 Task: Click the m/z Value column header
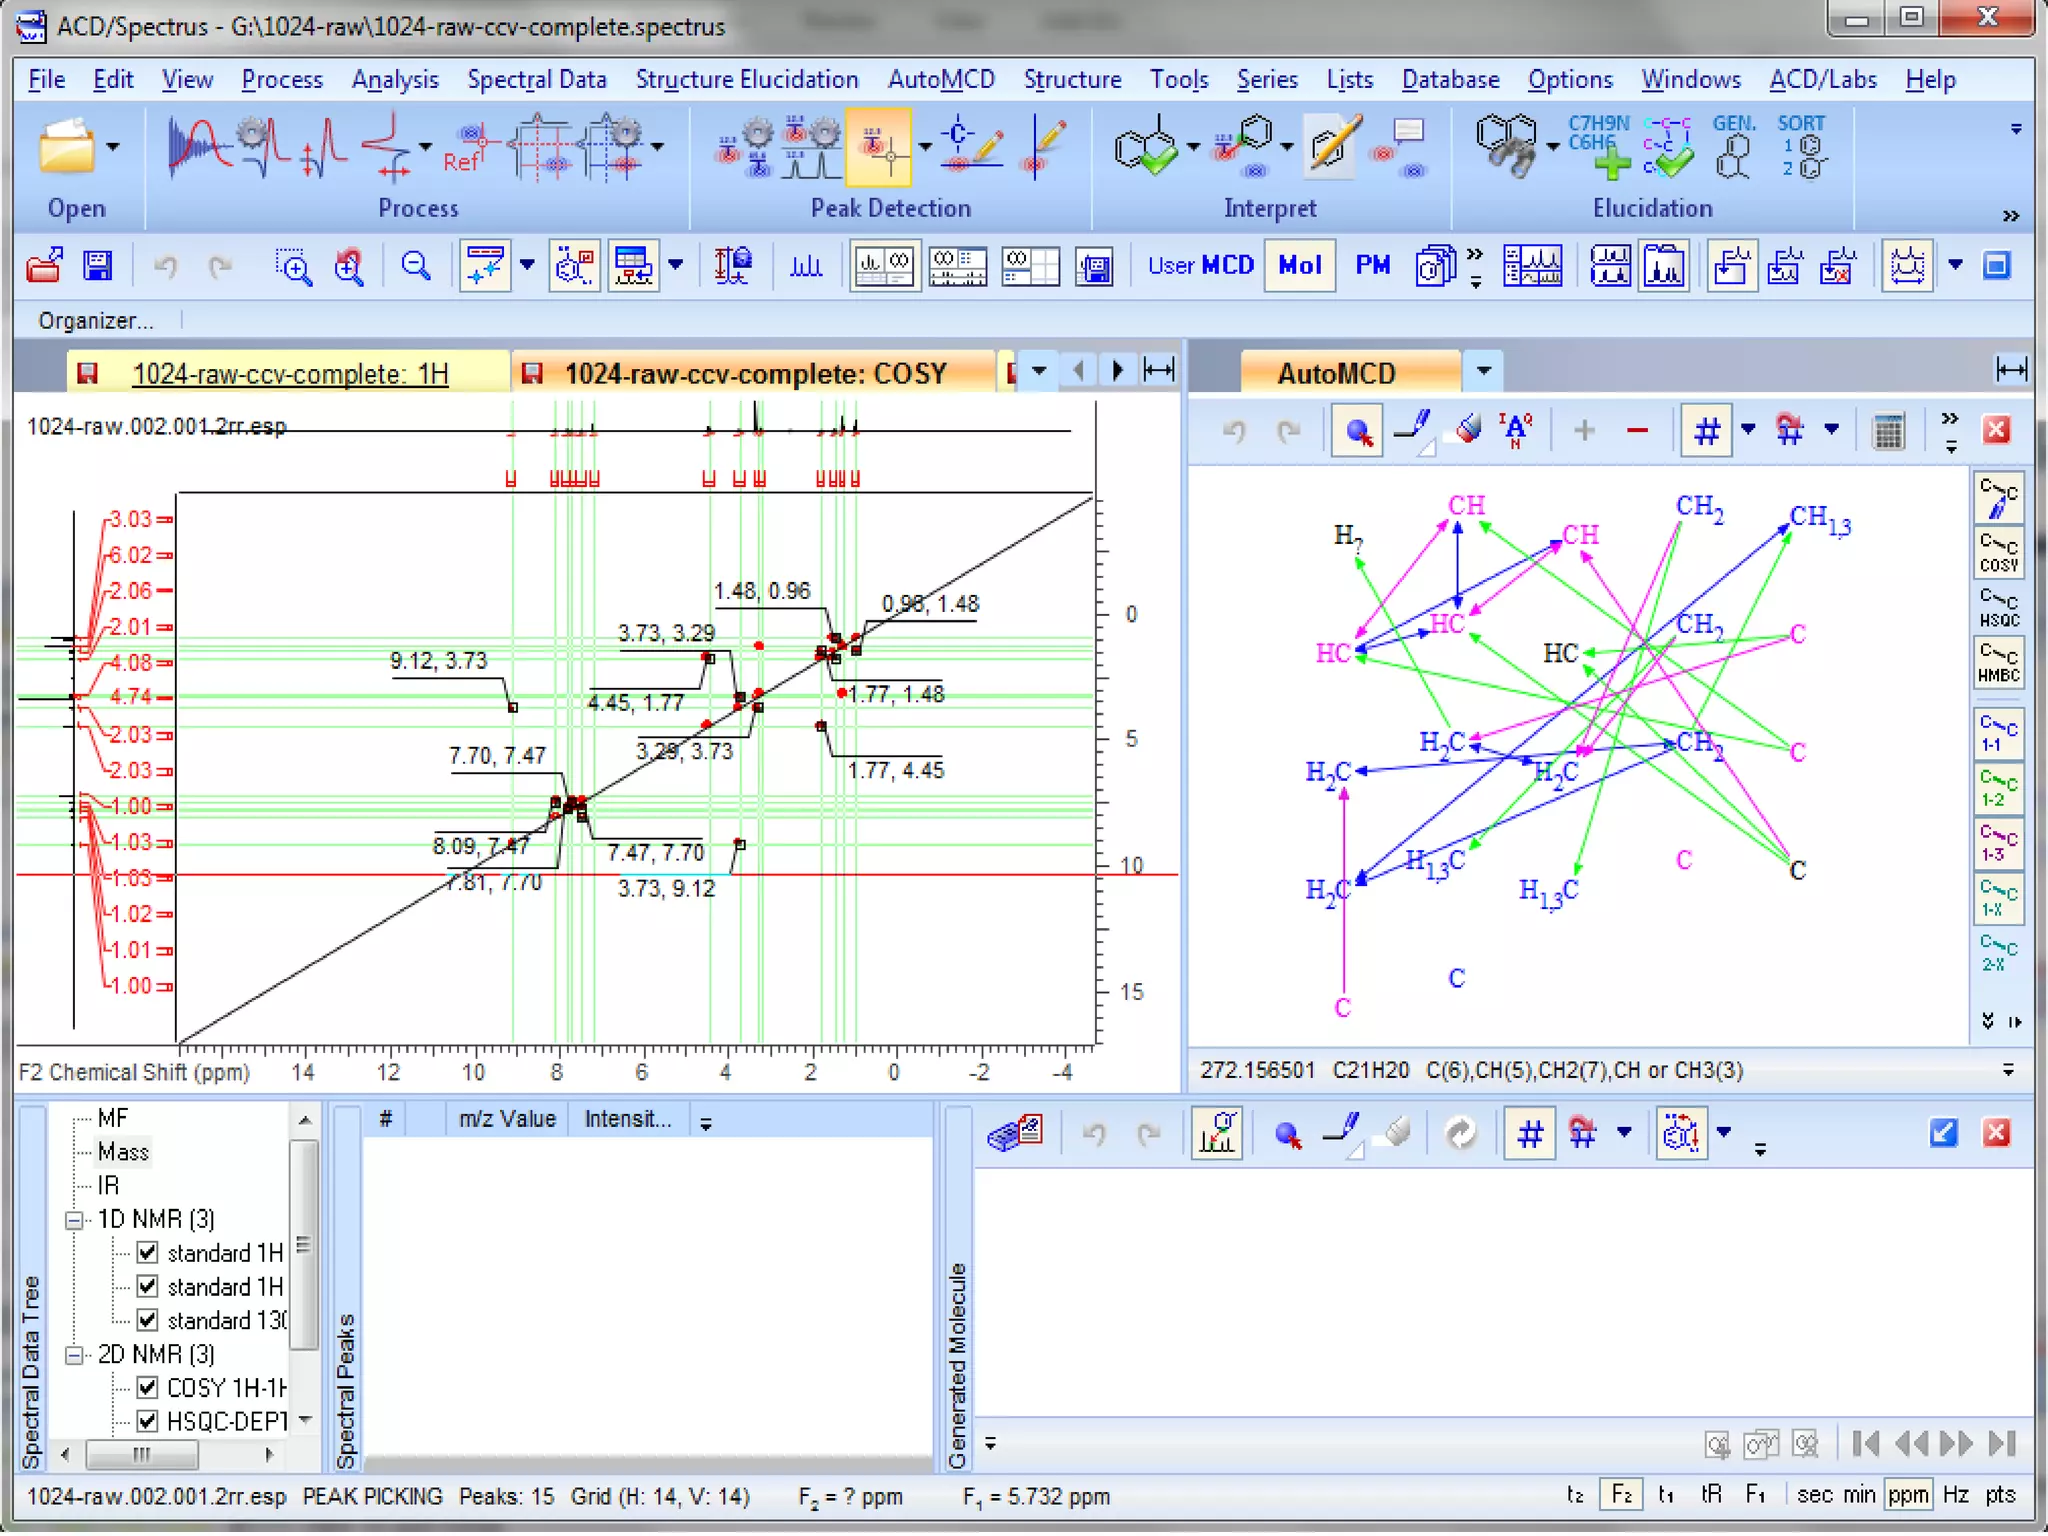point(506,1119)
